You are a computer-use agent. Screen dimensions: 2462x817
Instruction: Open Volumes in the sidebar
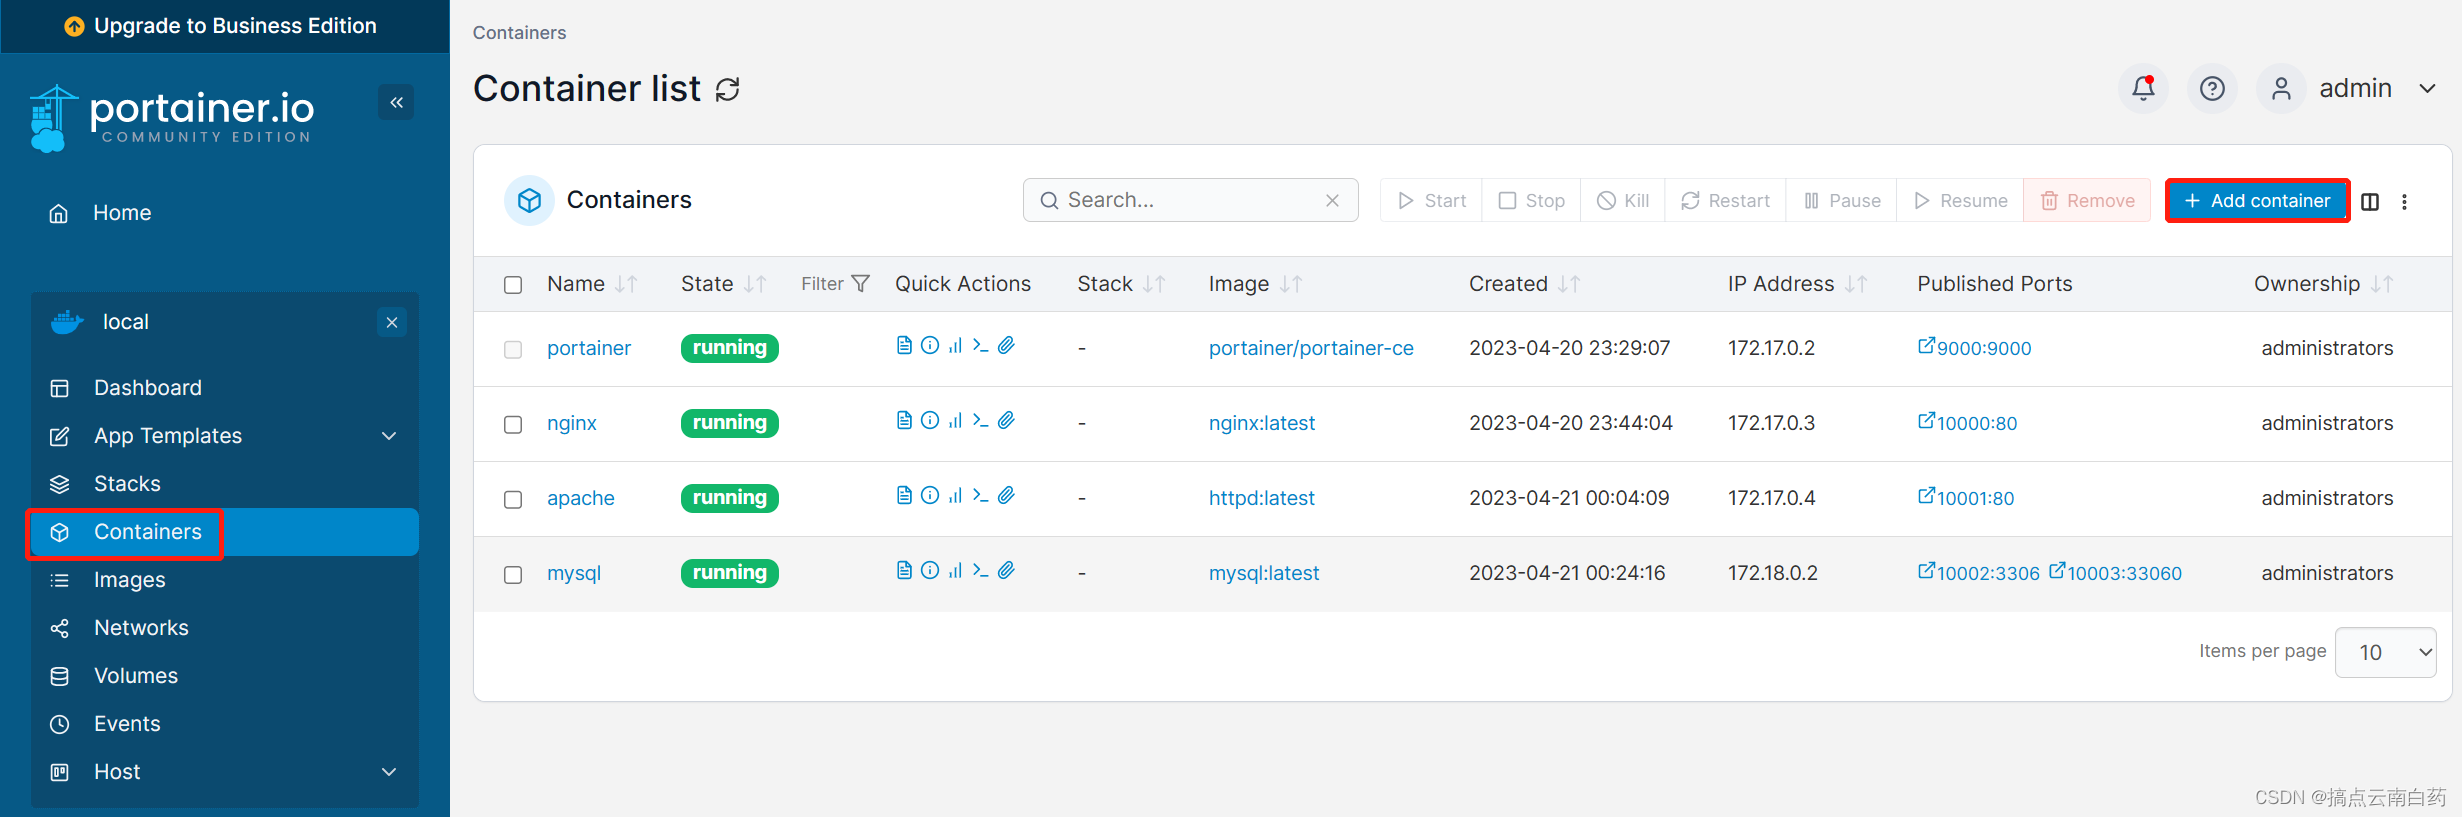225,676
